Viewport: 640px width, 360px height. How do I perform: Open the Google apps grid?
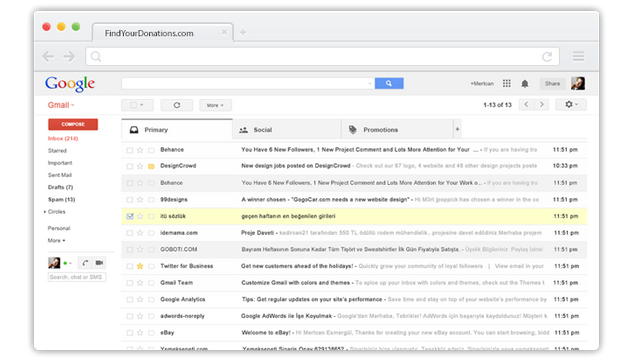[x=507, y=83]
